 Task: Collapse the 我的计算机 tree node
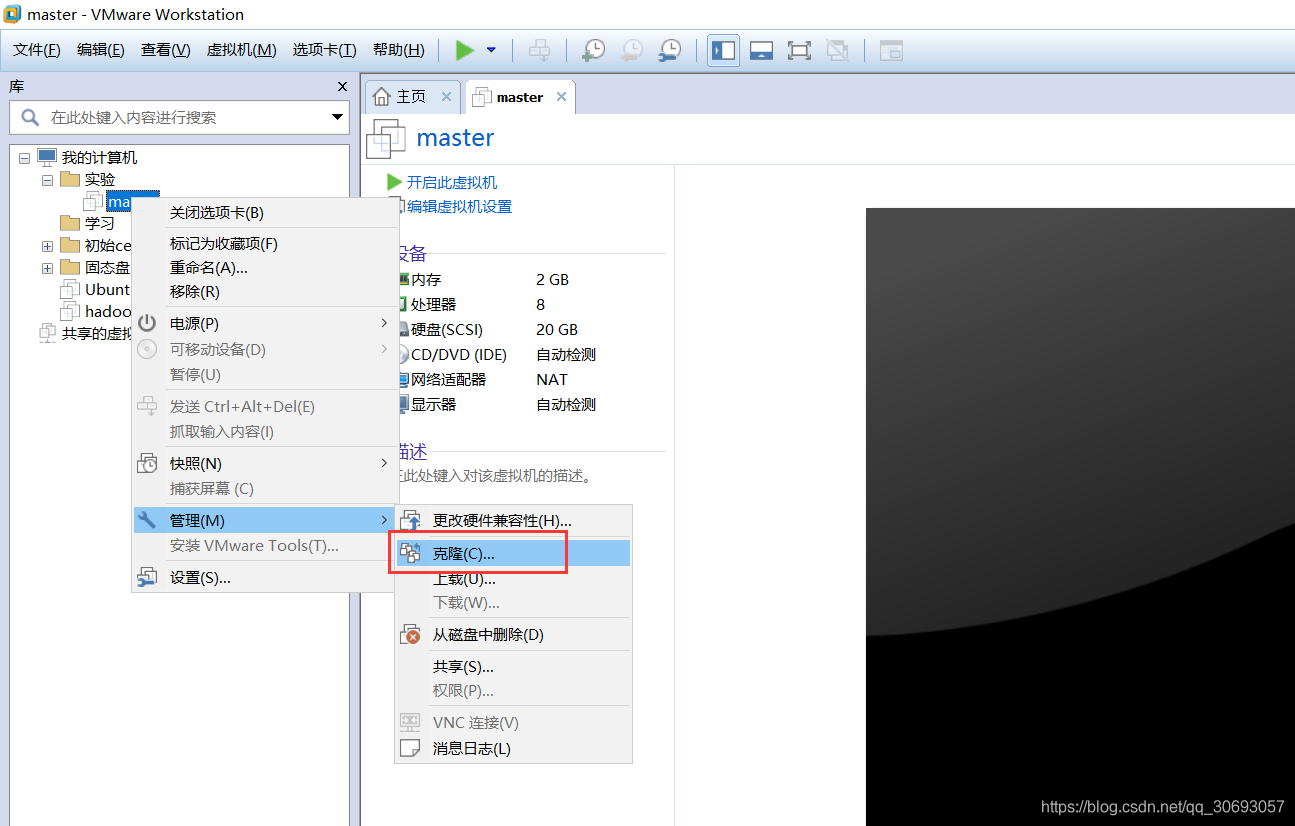tap(24, 158)
